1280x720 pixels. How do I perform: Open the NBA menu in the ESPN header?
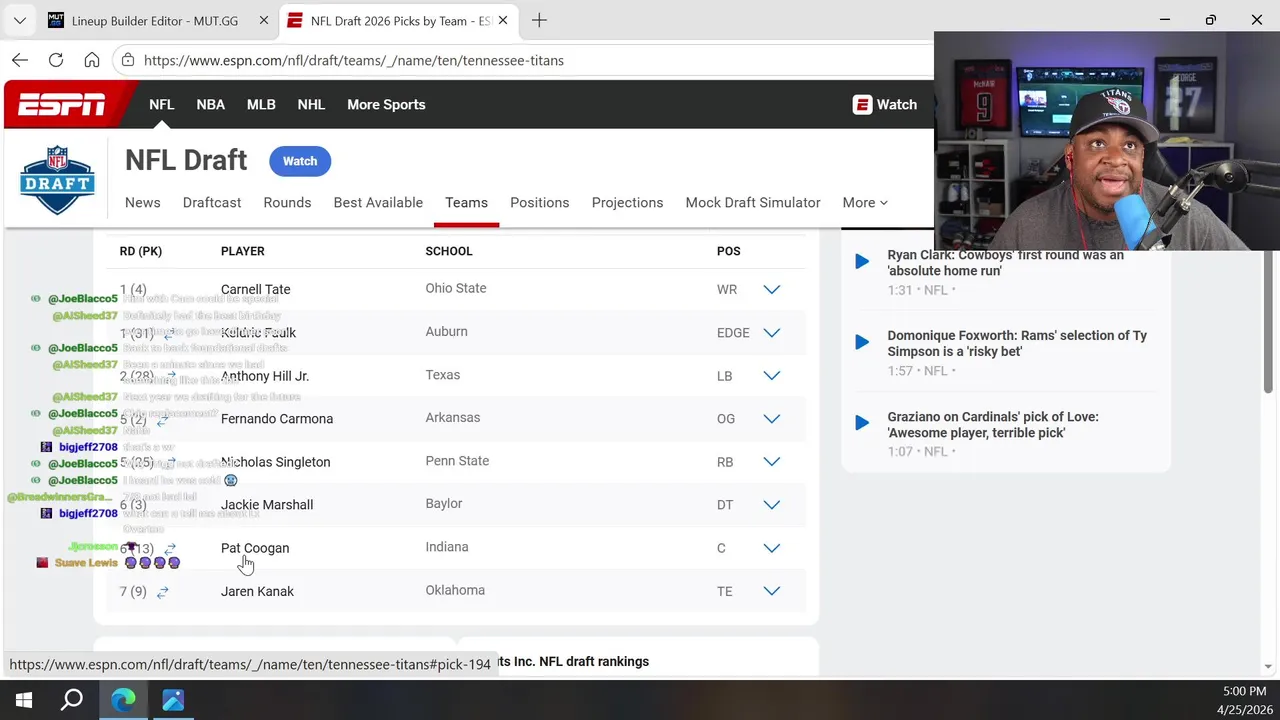click(210, 104)
